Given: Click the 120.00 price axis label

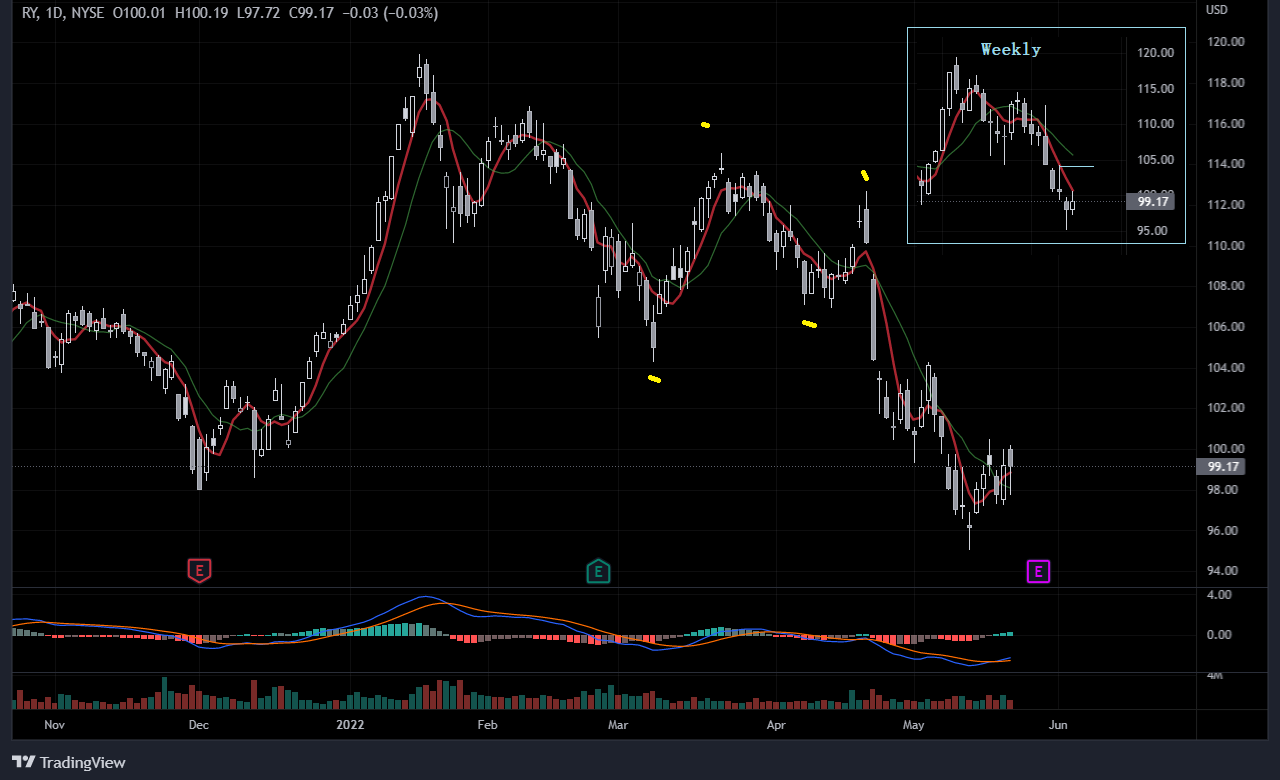Looking at the screenshot, I should pos(1225,42).
